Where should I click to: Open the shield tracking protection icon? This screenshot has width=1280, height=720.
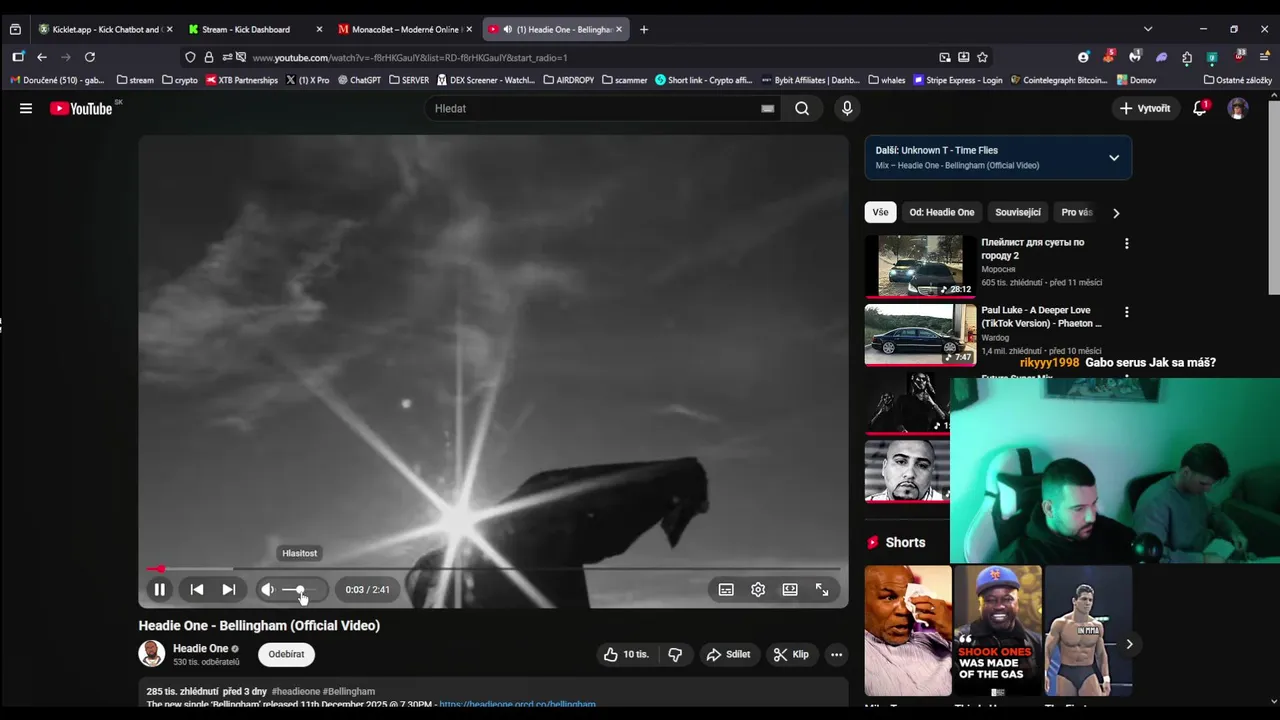(190, 57)
